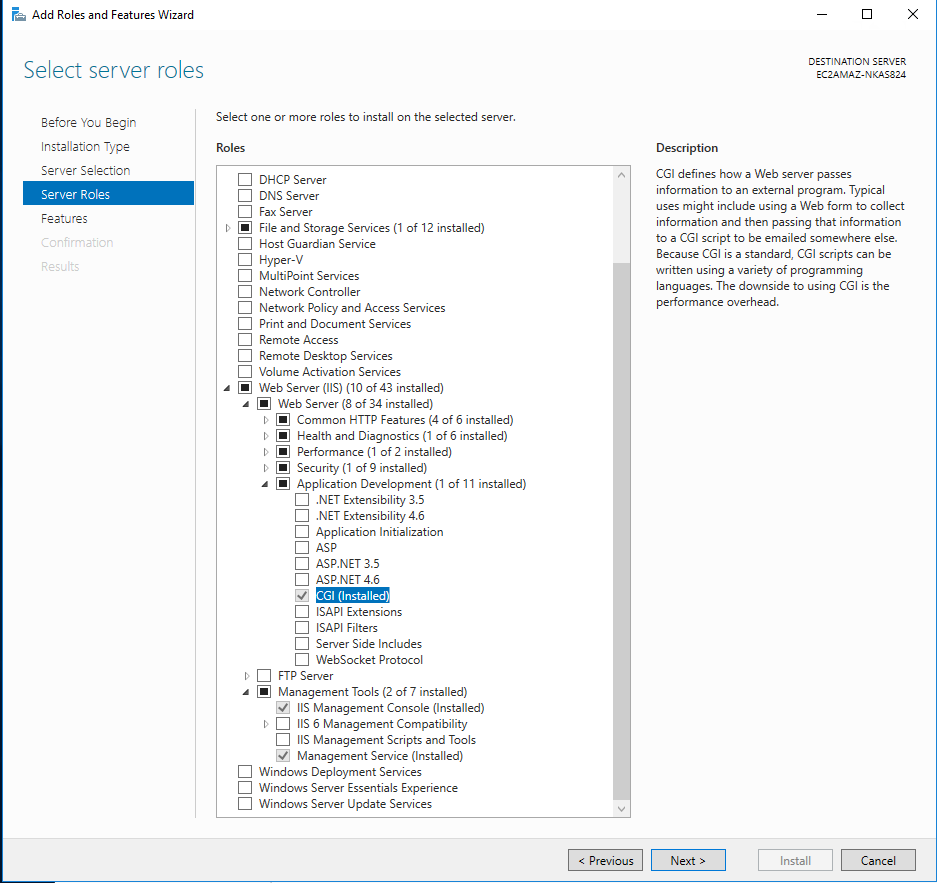The image size is (937, 883).
Task: Tick the DHCP Server checkbox
Action: tap(245, 179)
